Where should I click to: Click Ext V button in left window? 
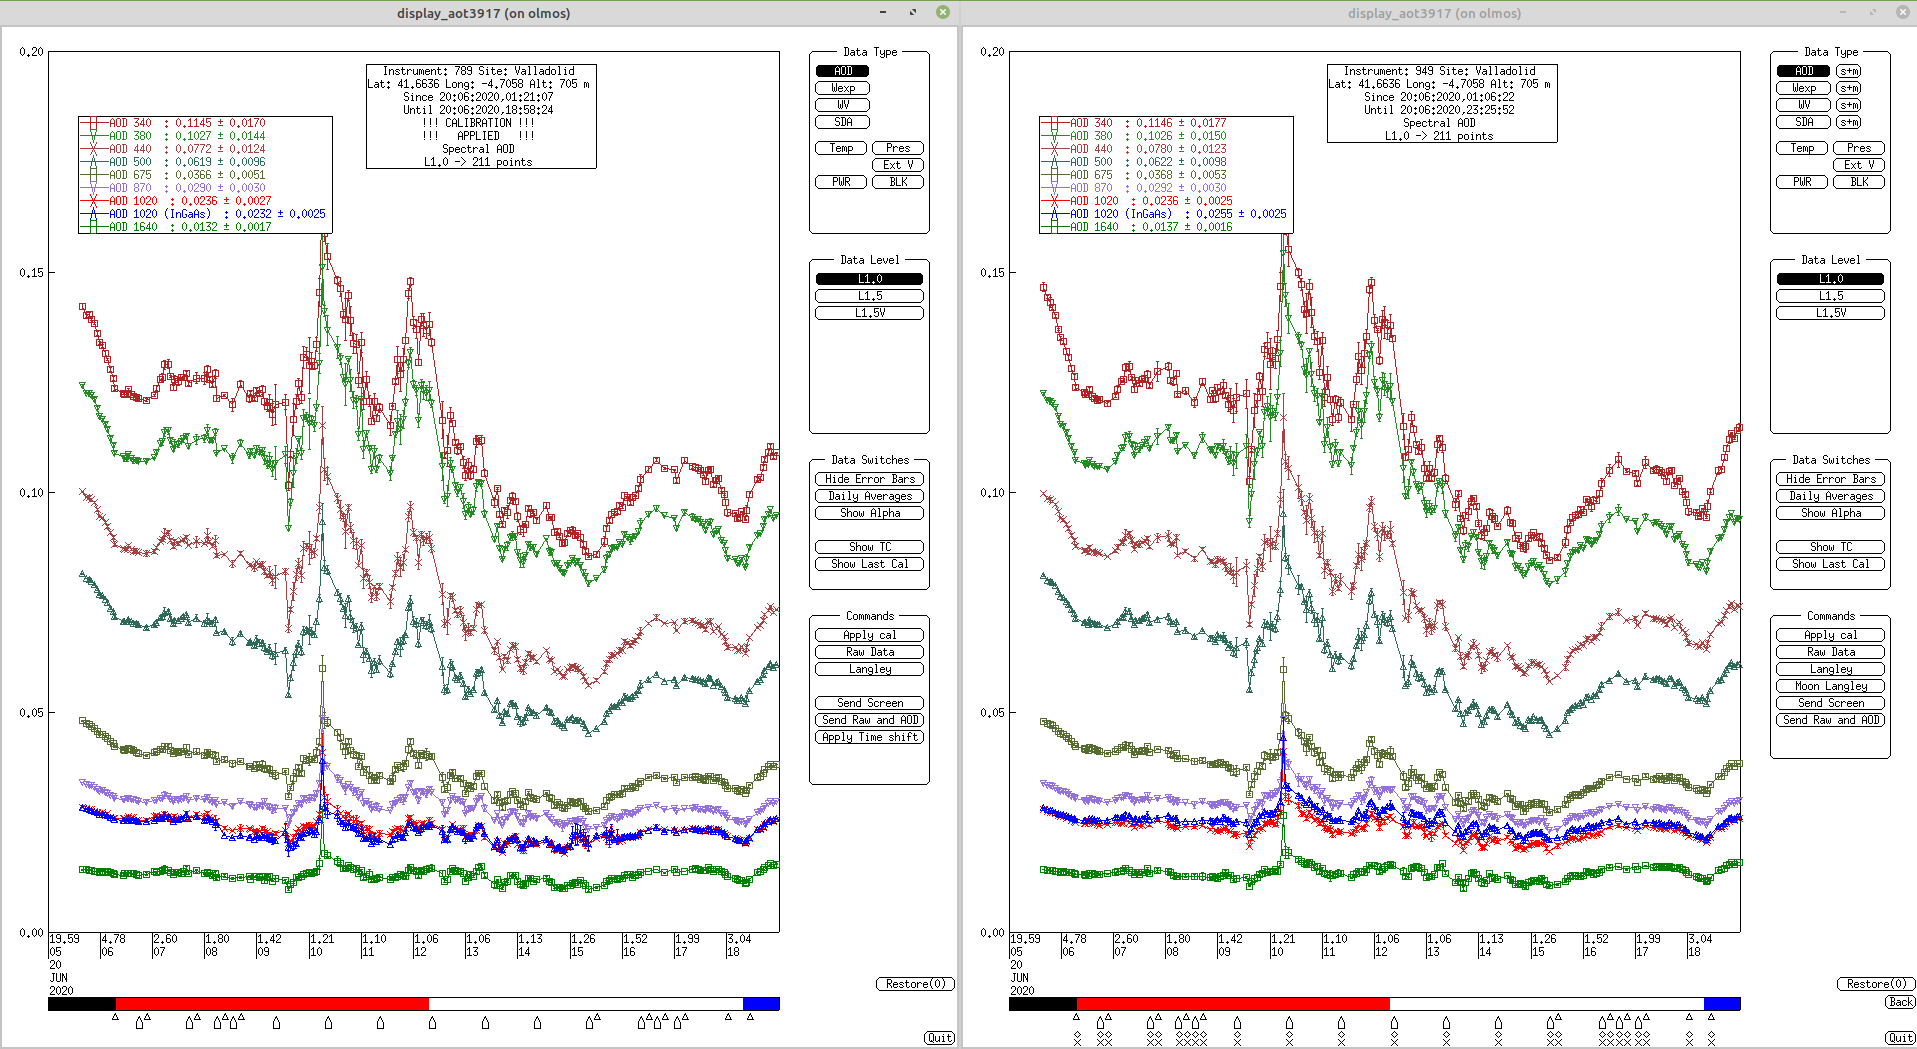pos(898,165)
